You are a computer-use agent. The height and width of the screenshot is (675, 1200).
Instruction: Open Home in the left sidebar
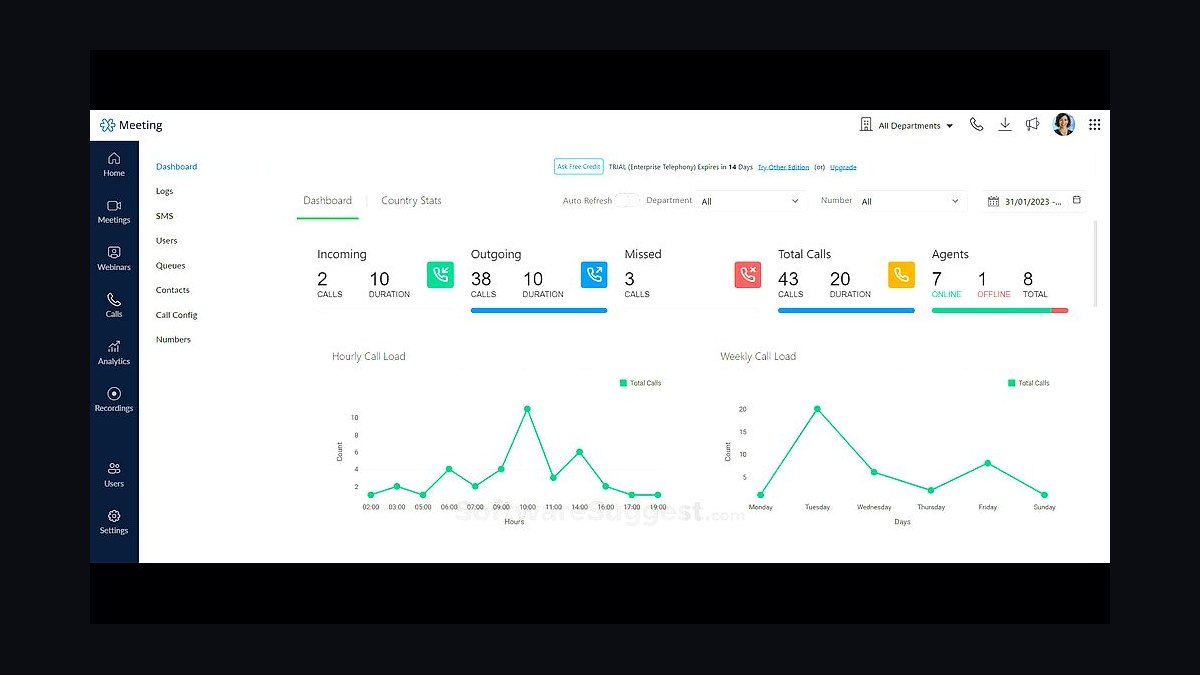coord(114,165)
